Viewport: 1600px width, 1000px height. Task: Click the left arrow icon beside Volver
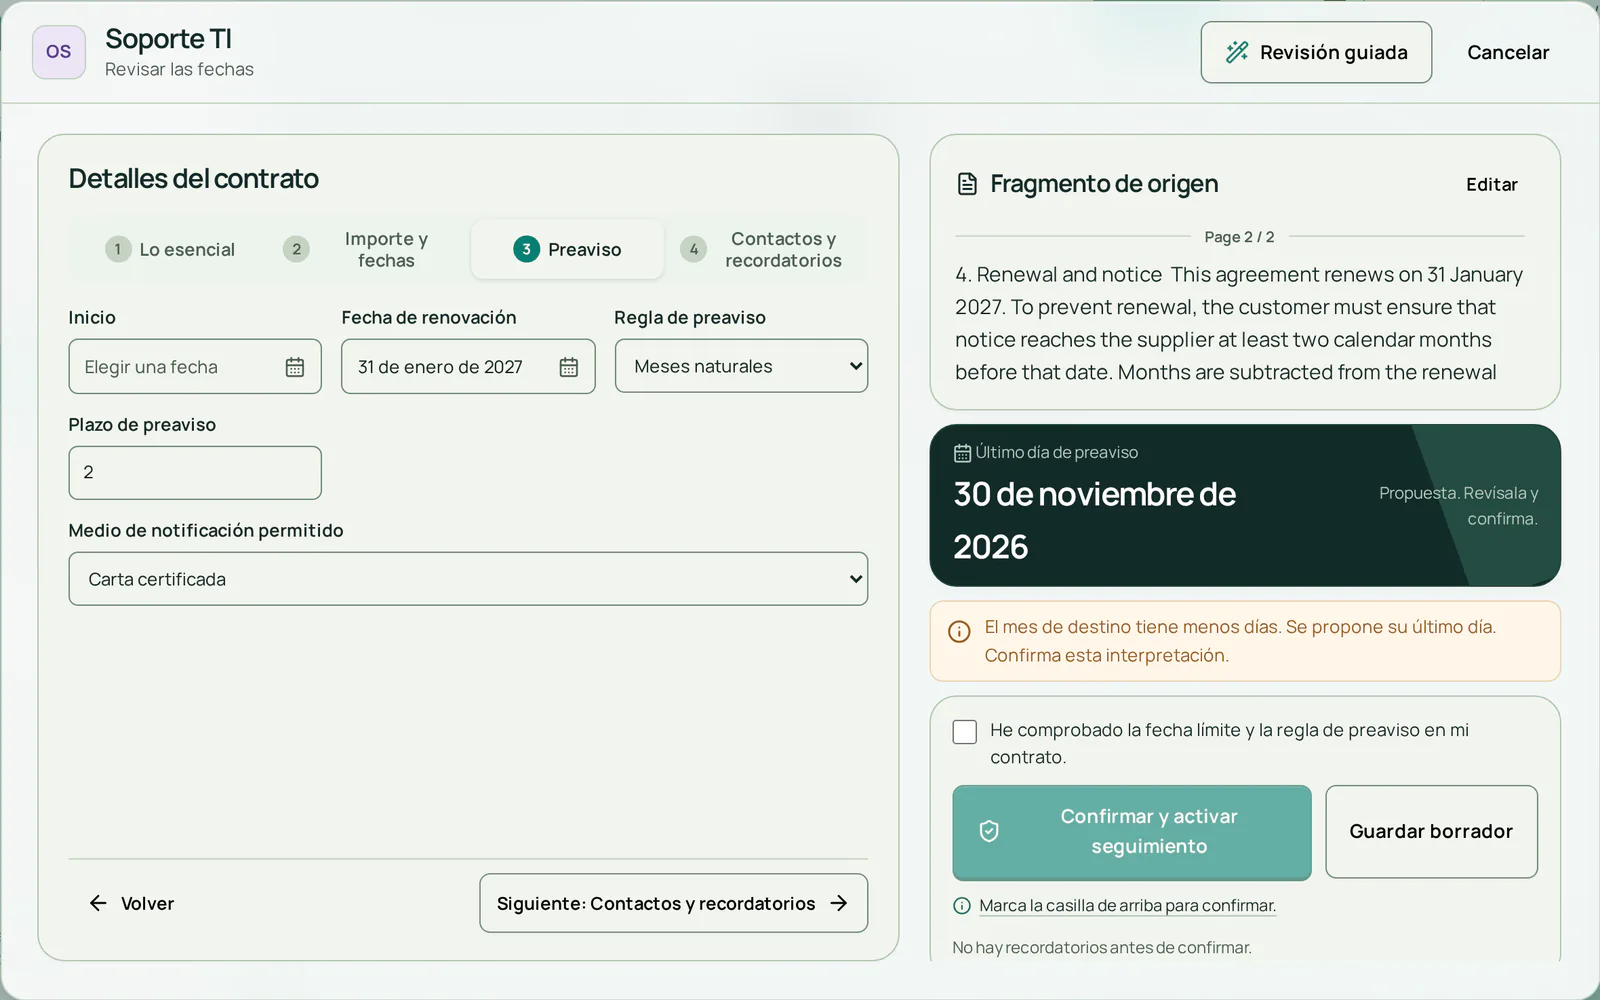click(x=98, y=903)
